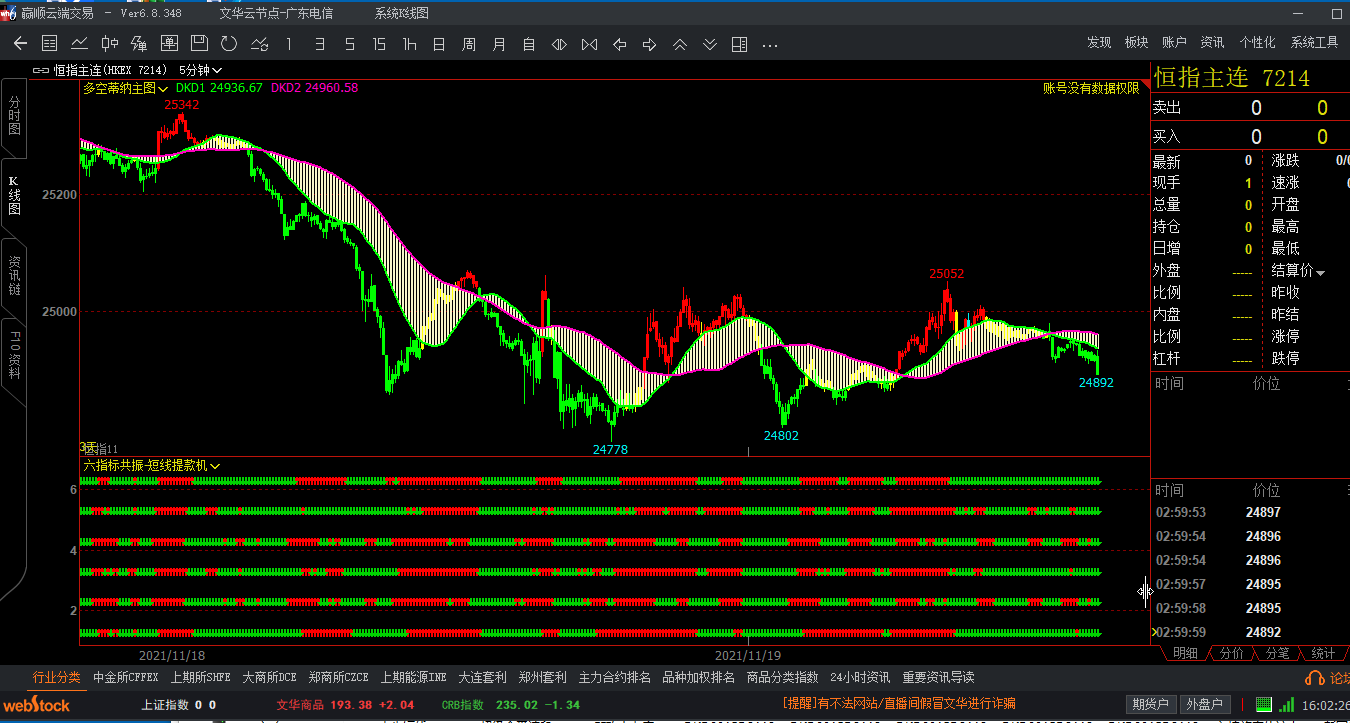Open 郑商所CZCE exchange tab
Screen dimensions: 1350x723
(339, 677)
